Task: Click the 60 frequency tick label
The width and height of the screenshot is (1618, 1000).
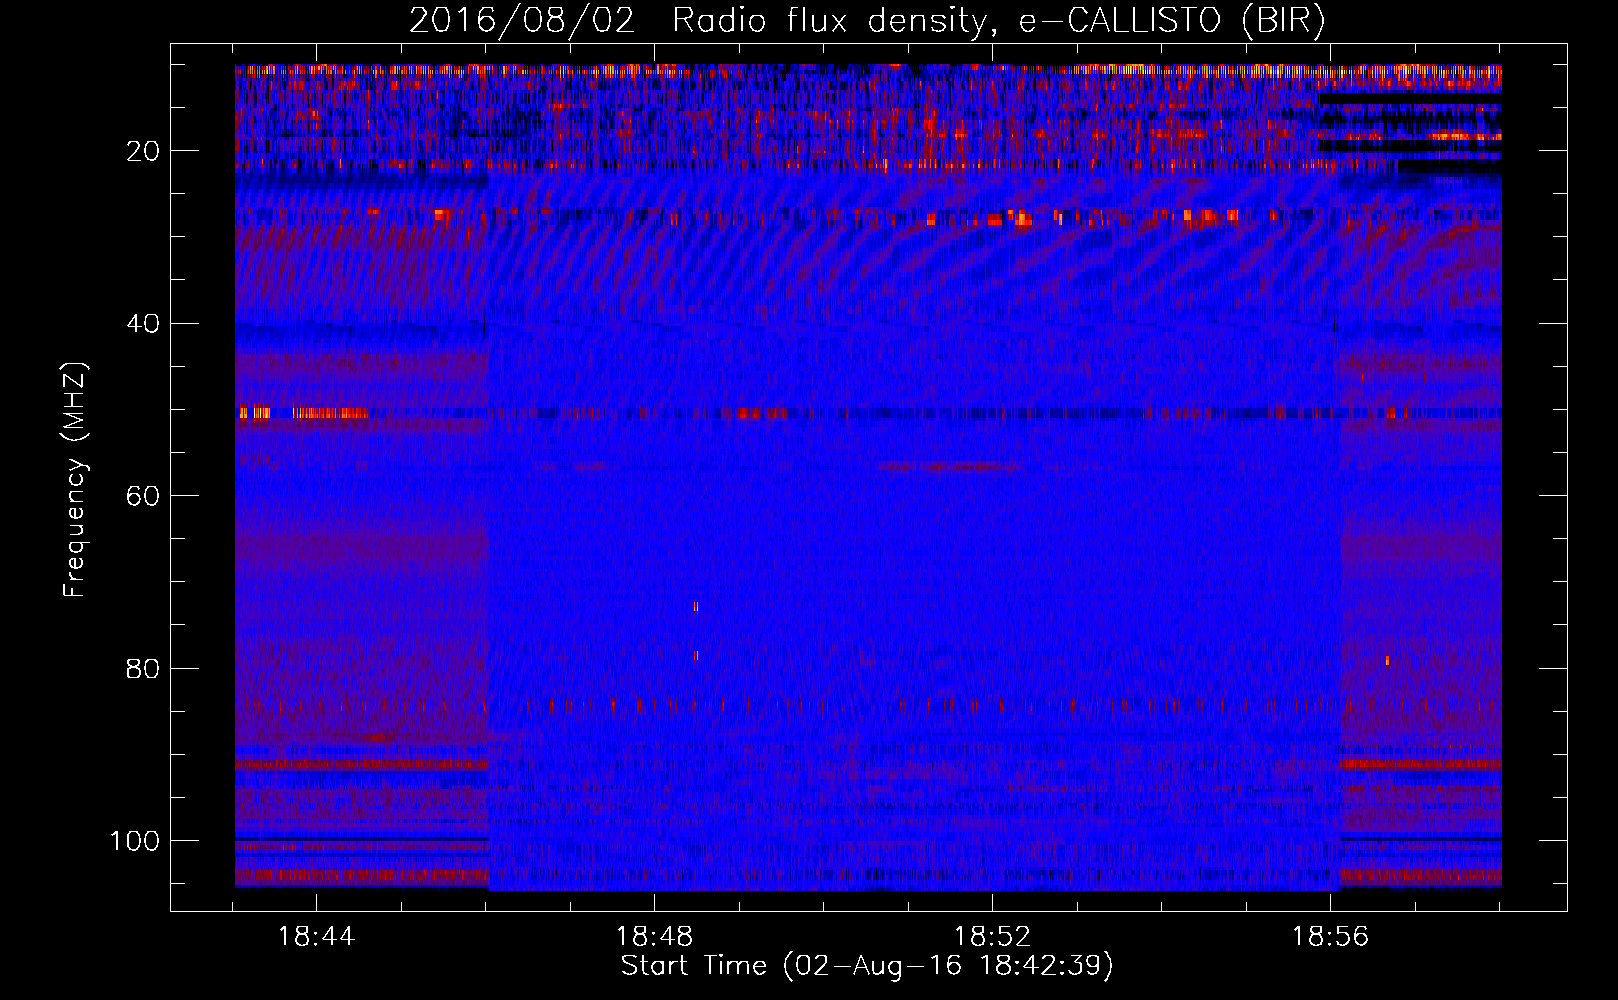Action: coord(143,496)
